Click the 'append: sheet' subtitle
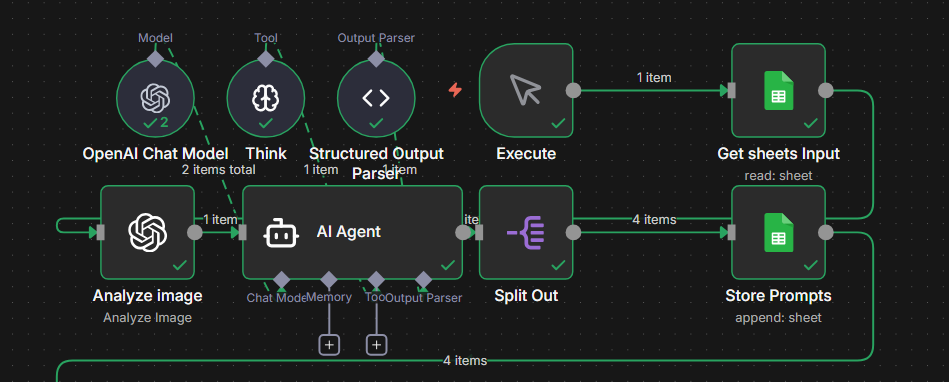 pyautogui.click(x=778, y=318)
